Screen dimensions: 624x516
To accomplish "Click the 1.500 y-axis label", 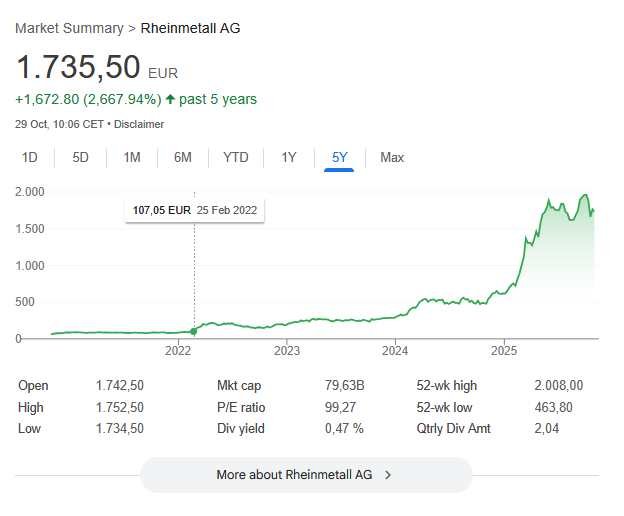I will coord(30,229).
